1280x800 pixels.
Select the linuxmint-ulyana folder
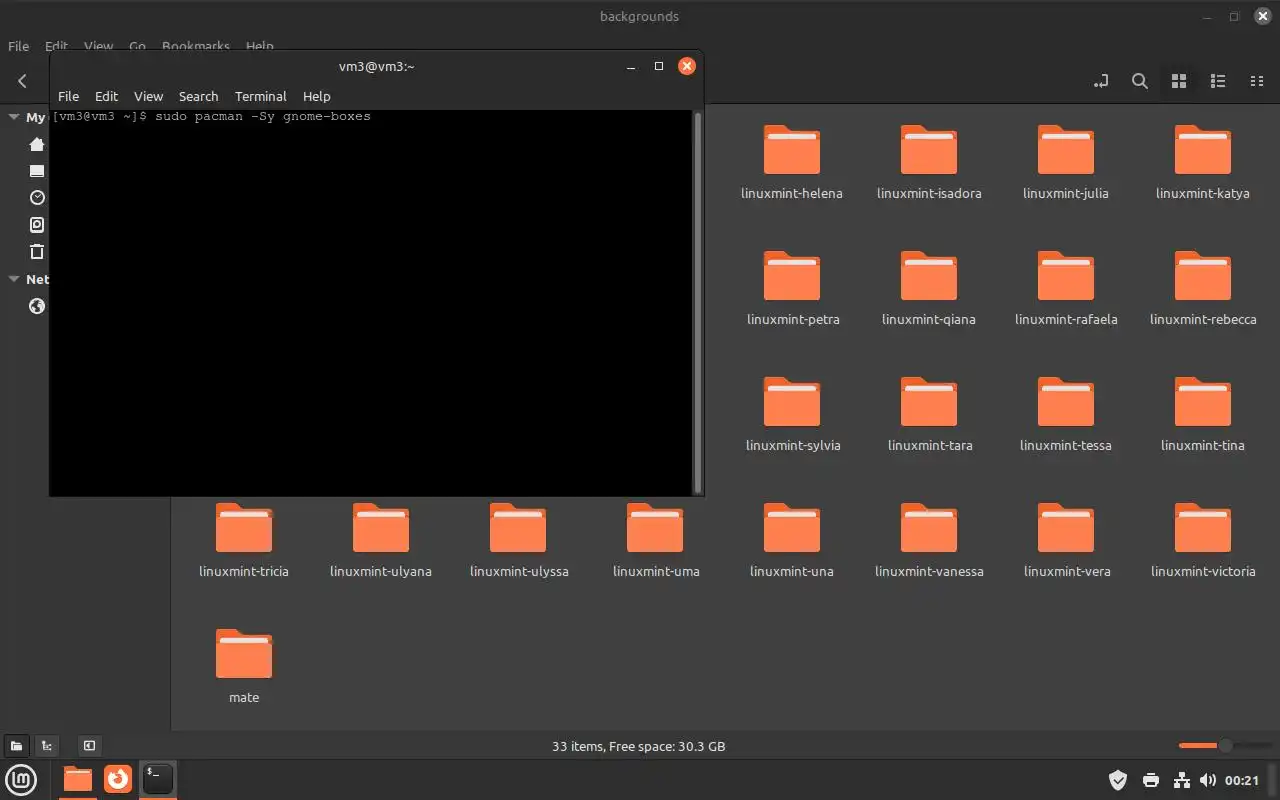[x=381, y=540]
